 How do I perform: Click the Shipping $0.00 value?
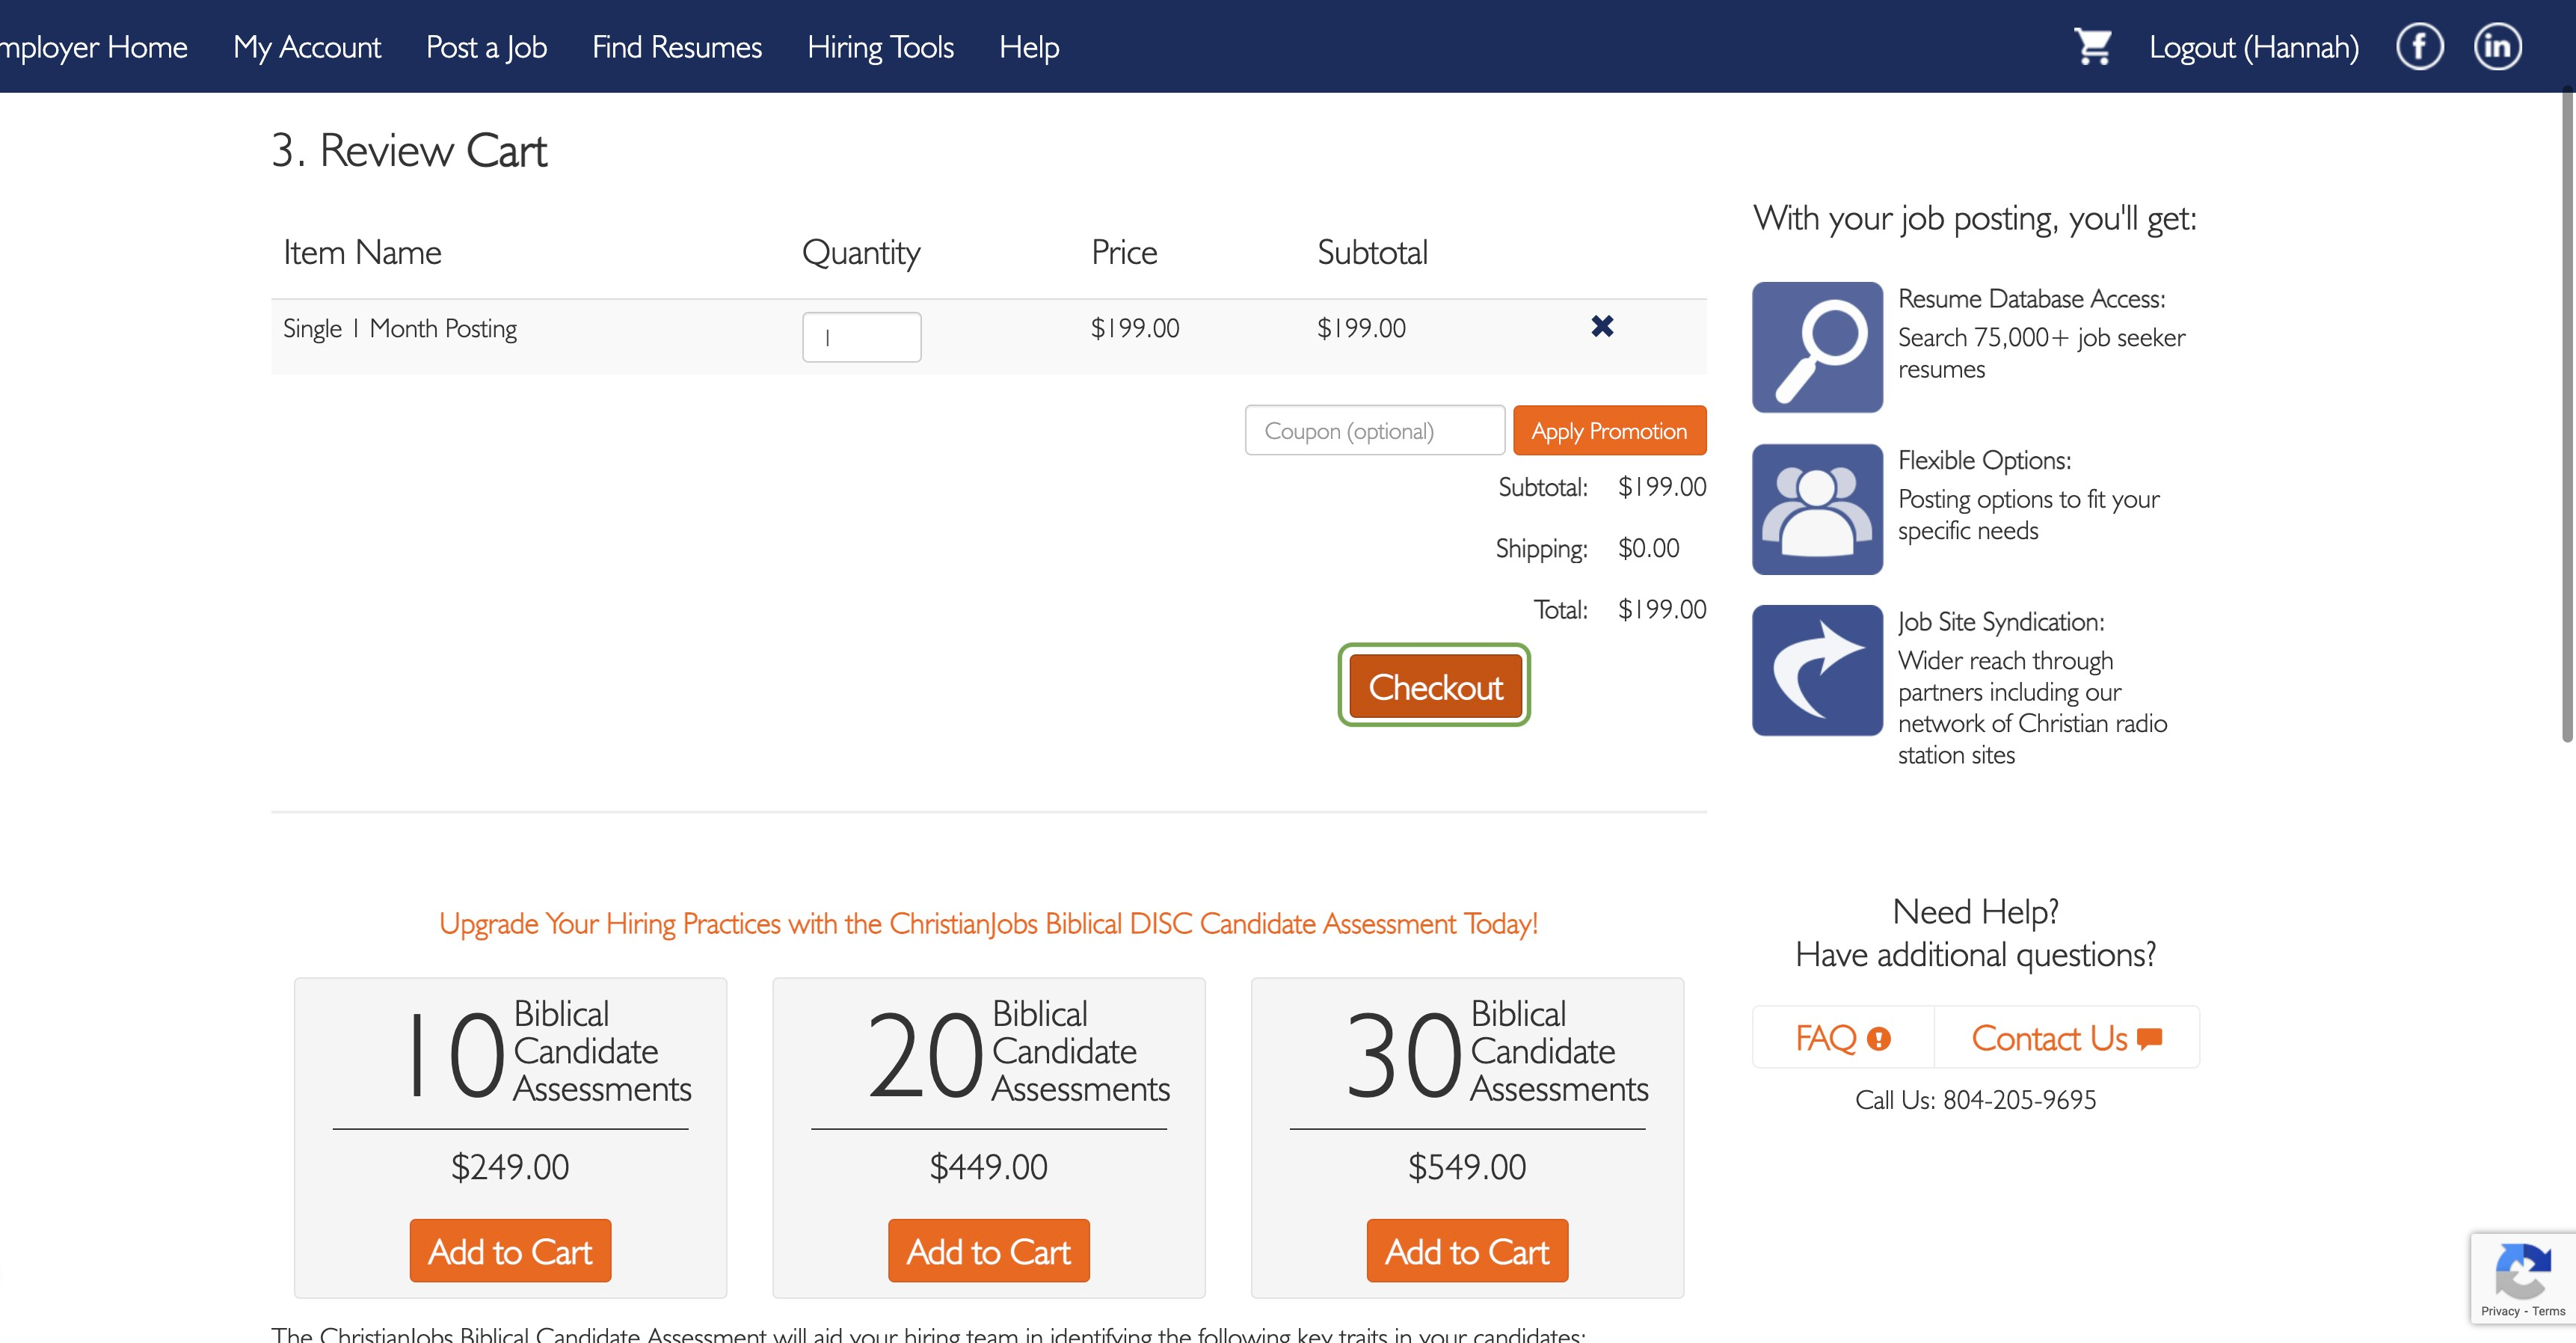[1649, 548]
